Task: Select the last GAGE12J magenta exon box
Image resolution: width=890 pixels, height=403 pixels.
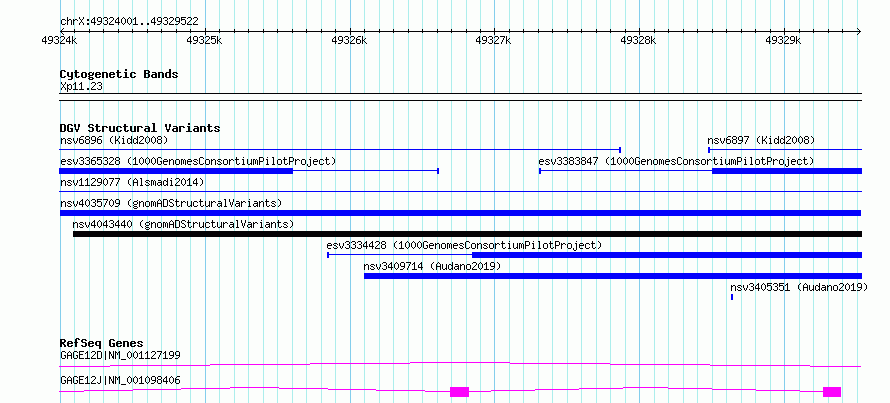Action: click(x=832, y=392)
